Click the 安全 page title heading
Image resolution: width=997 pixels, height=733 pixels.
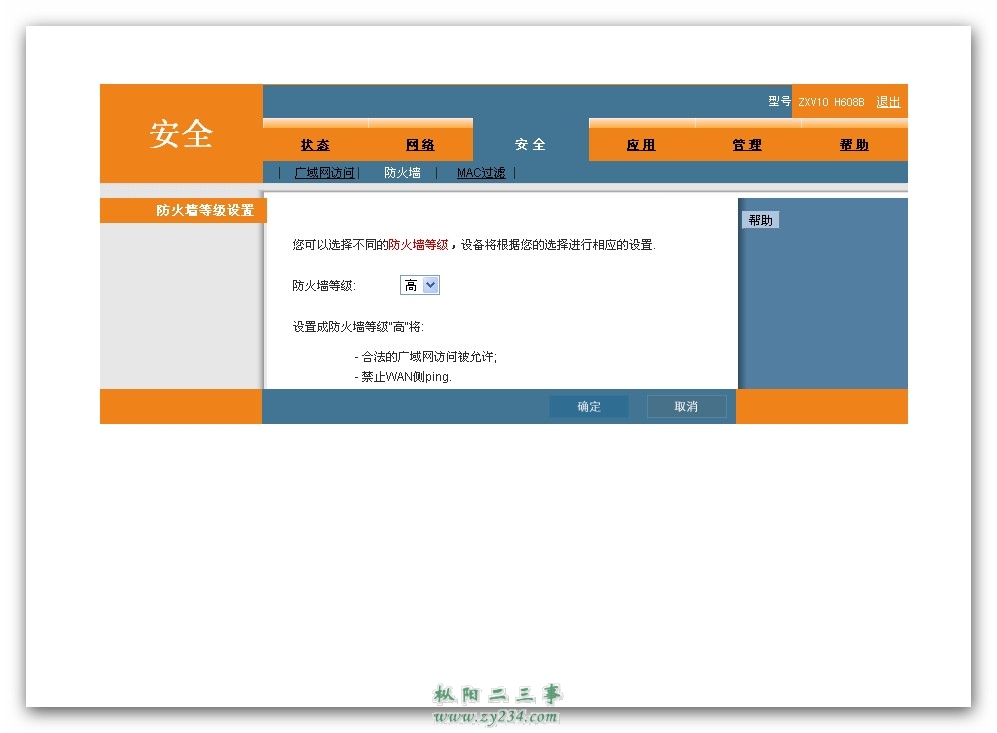(x=181, y=134)
